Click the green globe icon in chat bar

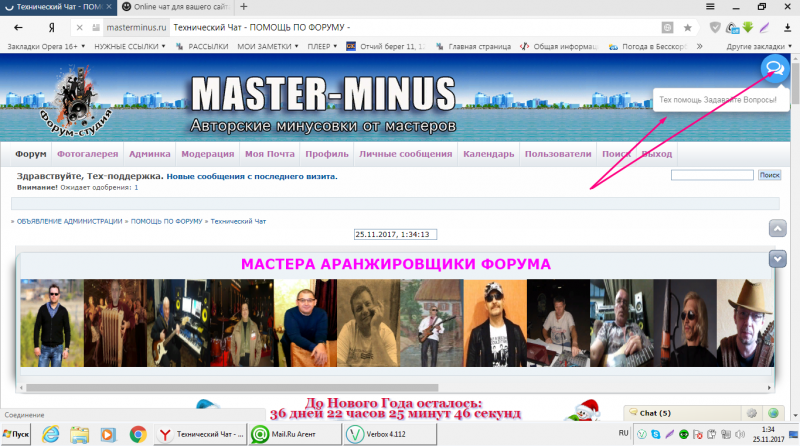773,413
